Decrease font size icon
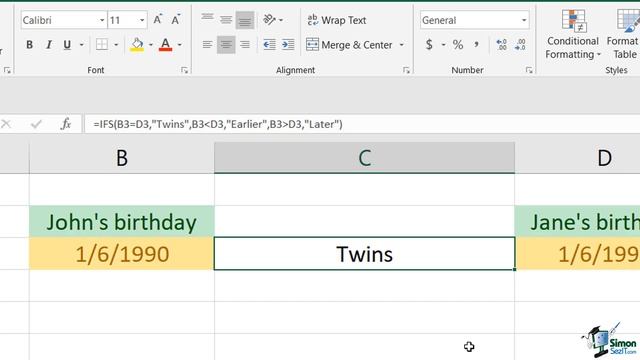The image size is (640, 360). 176,20
